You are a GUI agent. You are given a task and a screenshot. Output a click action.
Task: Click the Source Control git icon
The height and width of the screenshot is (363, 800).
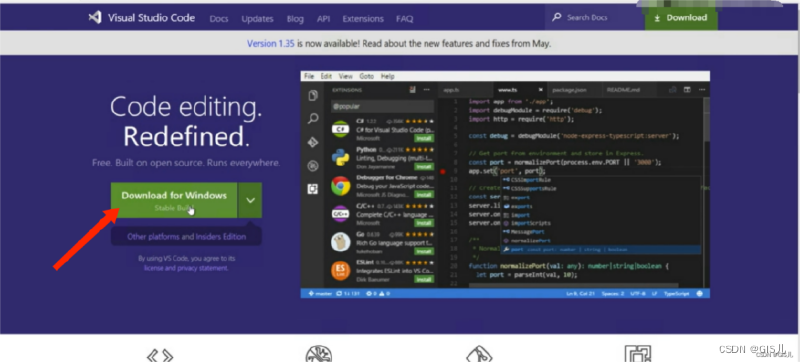coord(313,142)
